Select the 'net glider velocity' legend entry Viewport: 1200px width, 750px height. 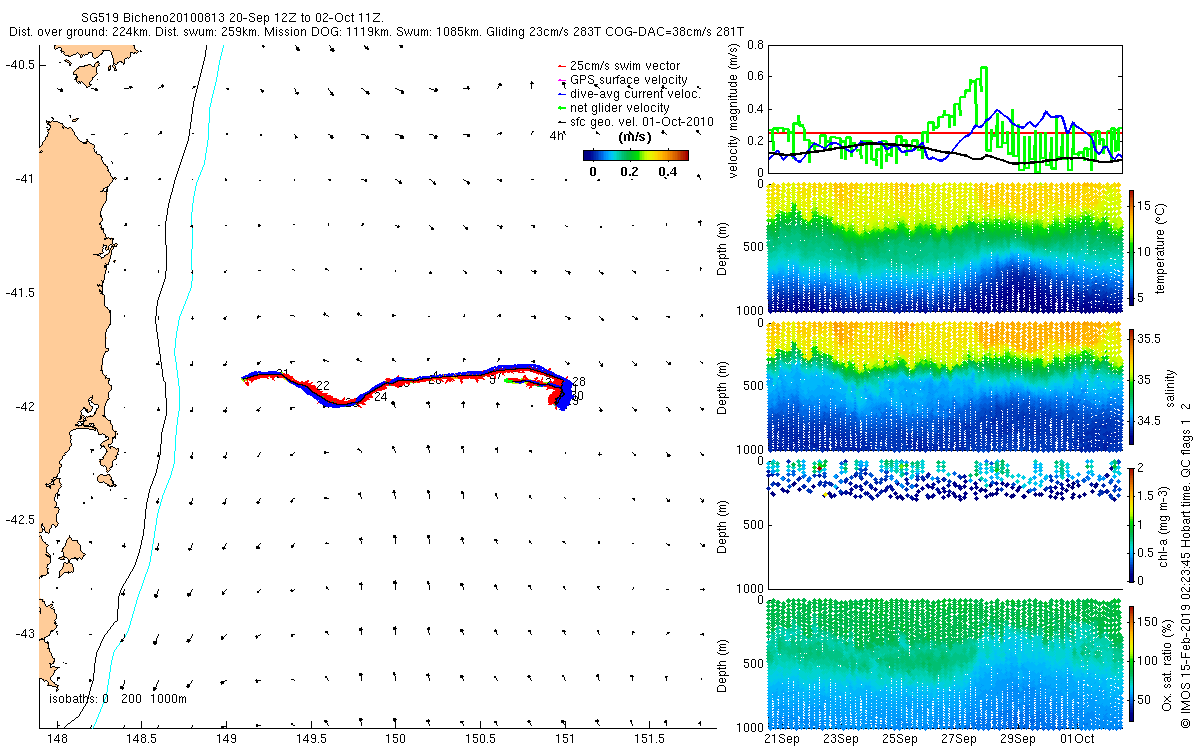613,107
